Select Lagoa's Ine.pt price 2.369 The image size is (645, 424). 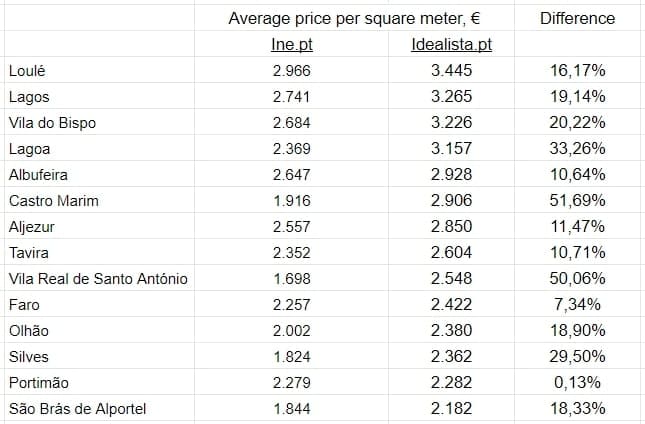291,149
